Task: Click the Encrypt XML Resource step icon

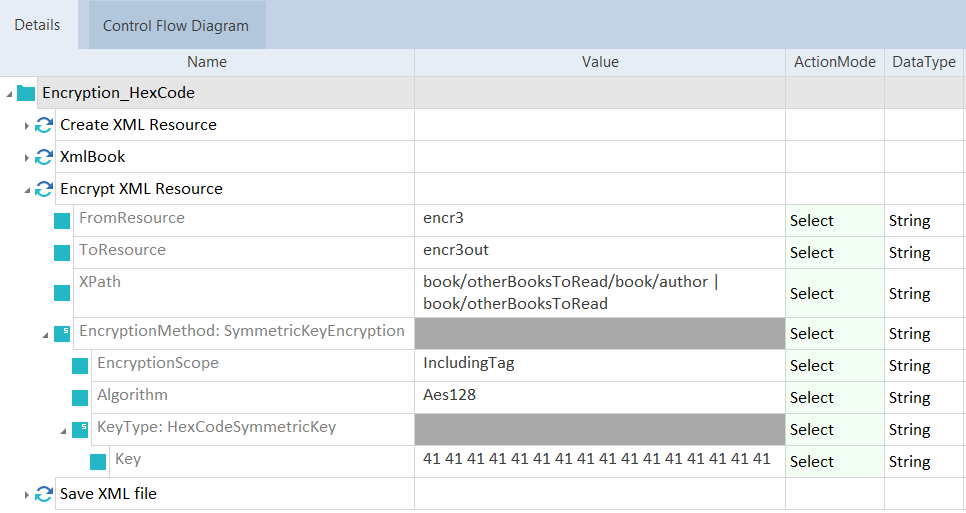Action: [44, 189]
